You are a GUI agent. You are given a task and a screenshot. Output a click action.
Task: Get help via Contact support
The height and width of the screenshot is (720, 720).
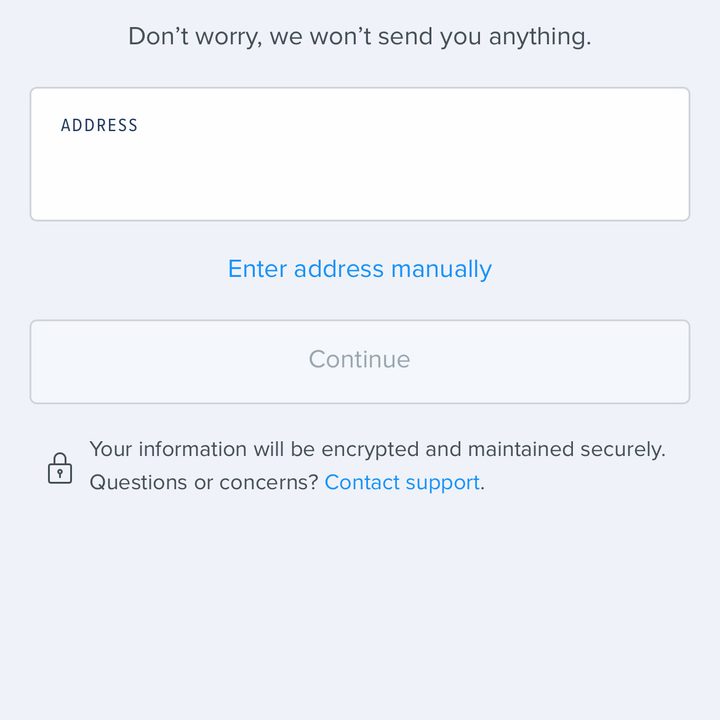pyautogui.click(x=402, y=483)
